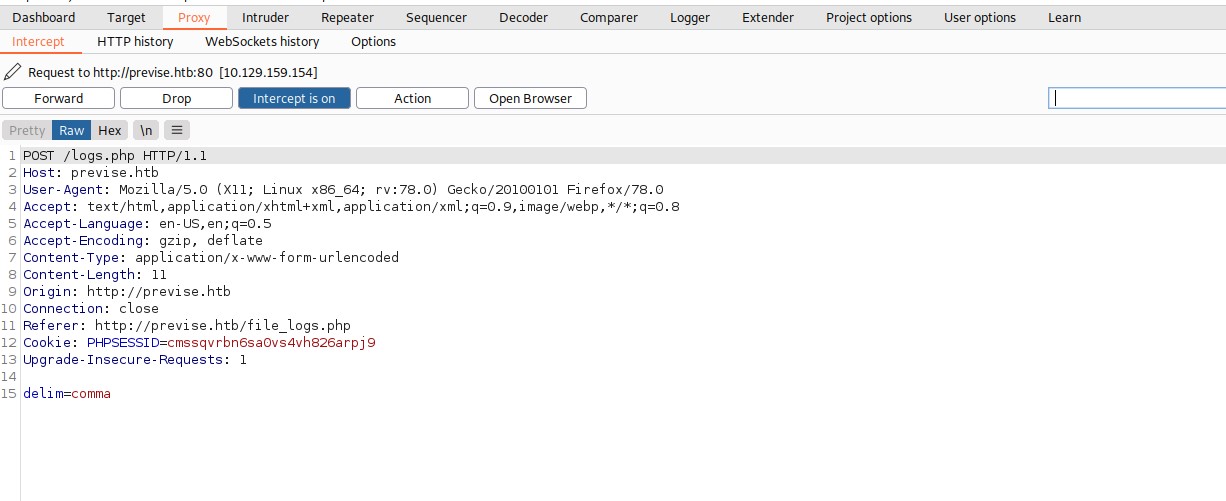Open the HTTP history tab
The image size is (1226, 501).
(x=135, y=41)
